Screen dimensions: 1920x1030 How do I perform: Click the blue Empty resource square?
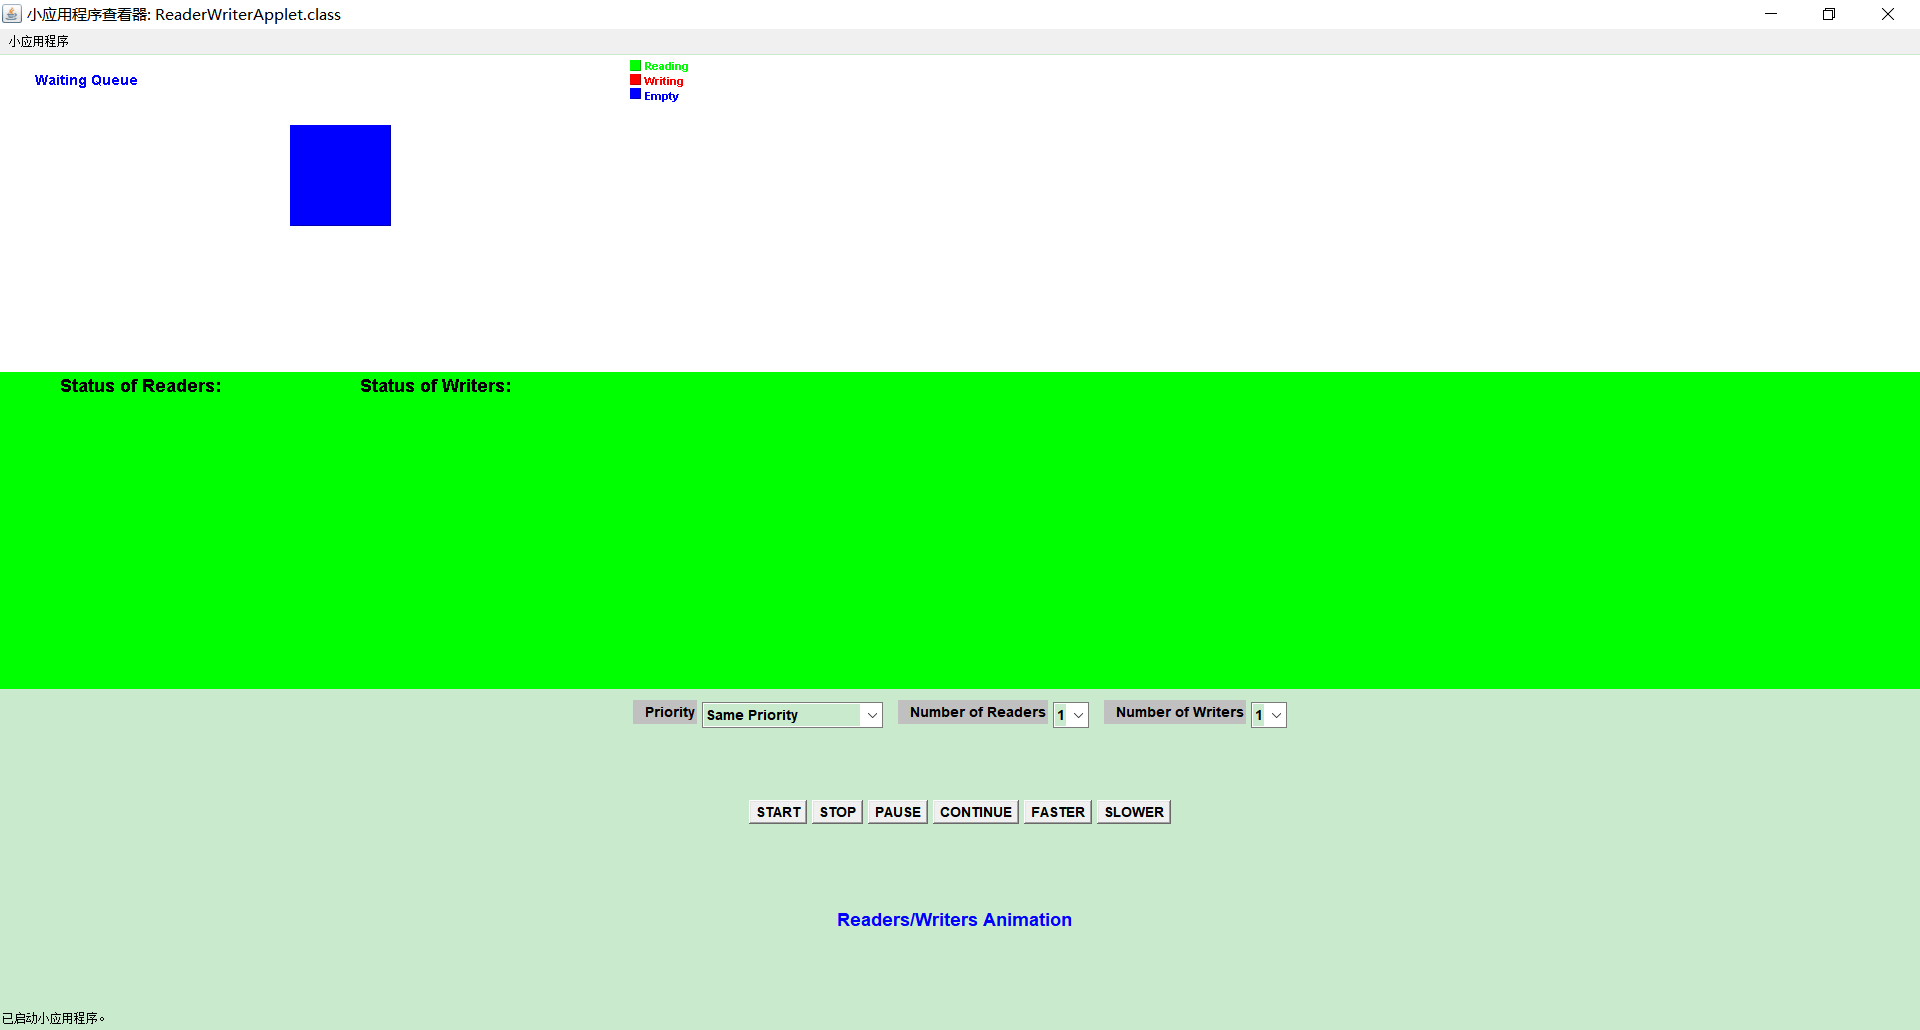340,175
